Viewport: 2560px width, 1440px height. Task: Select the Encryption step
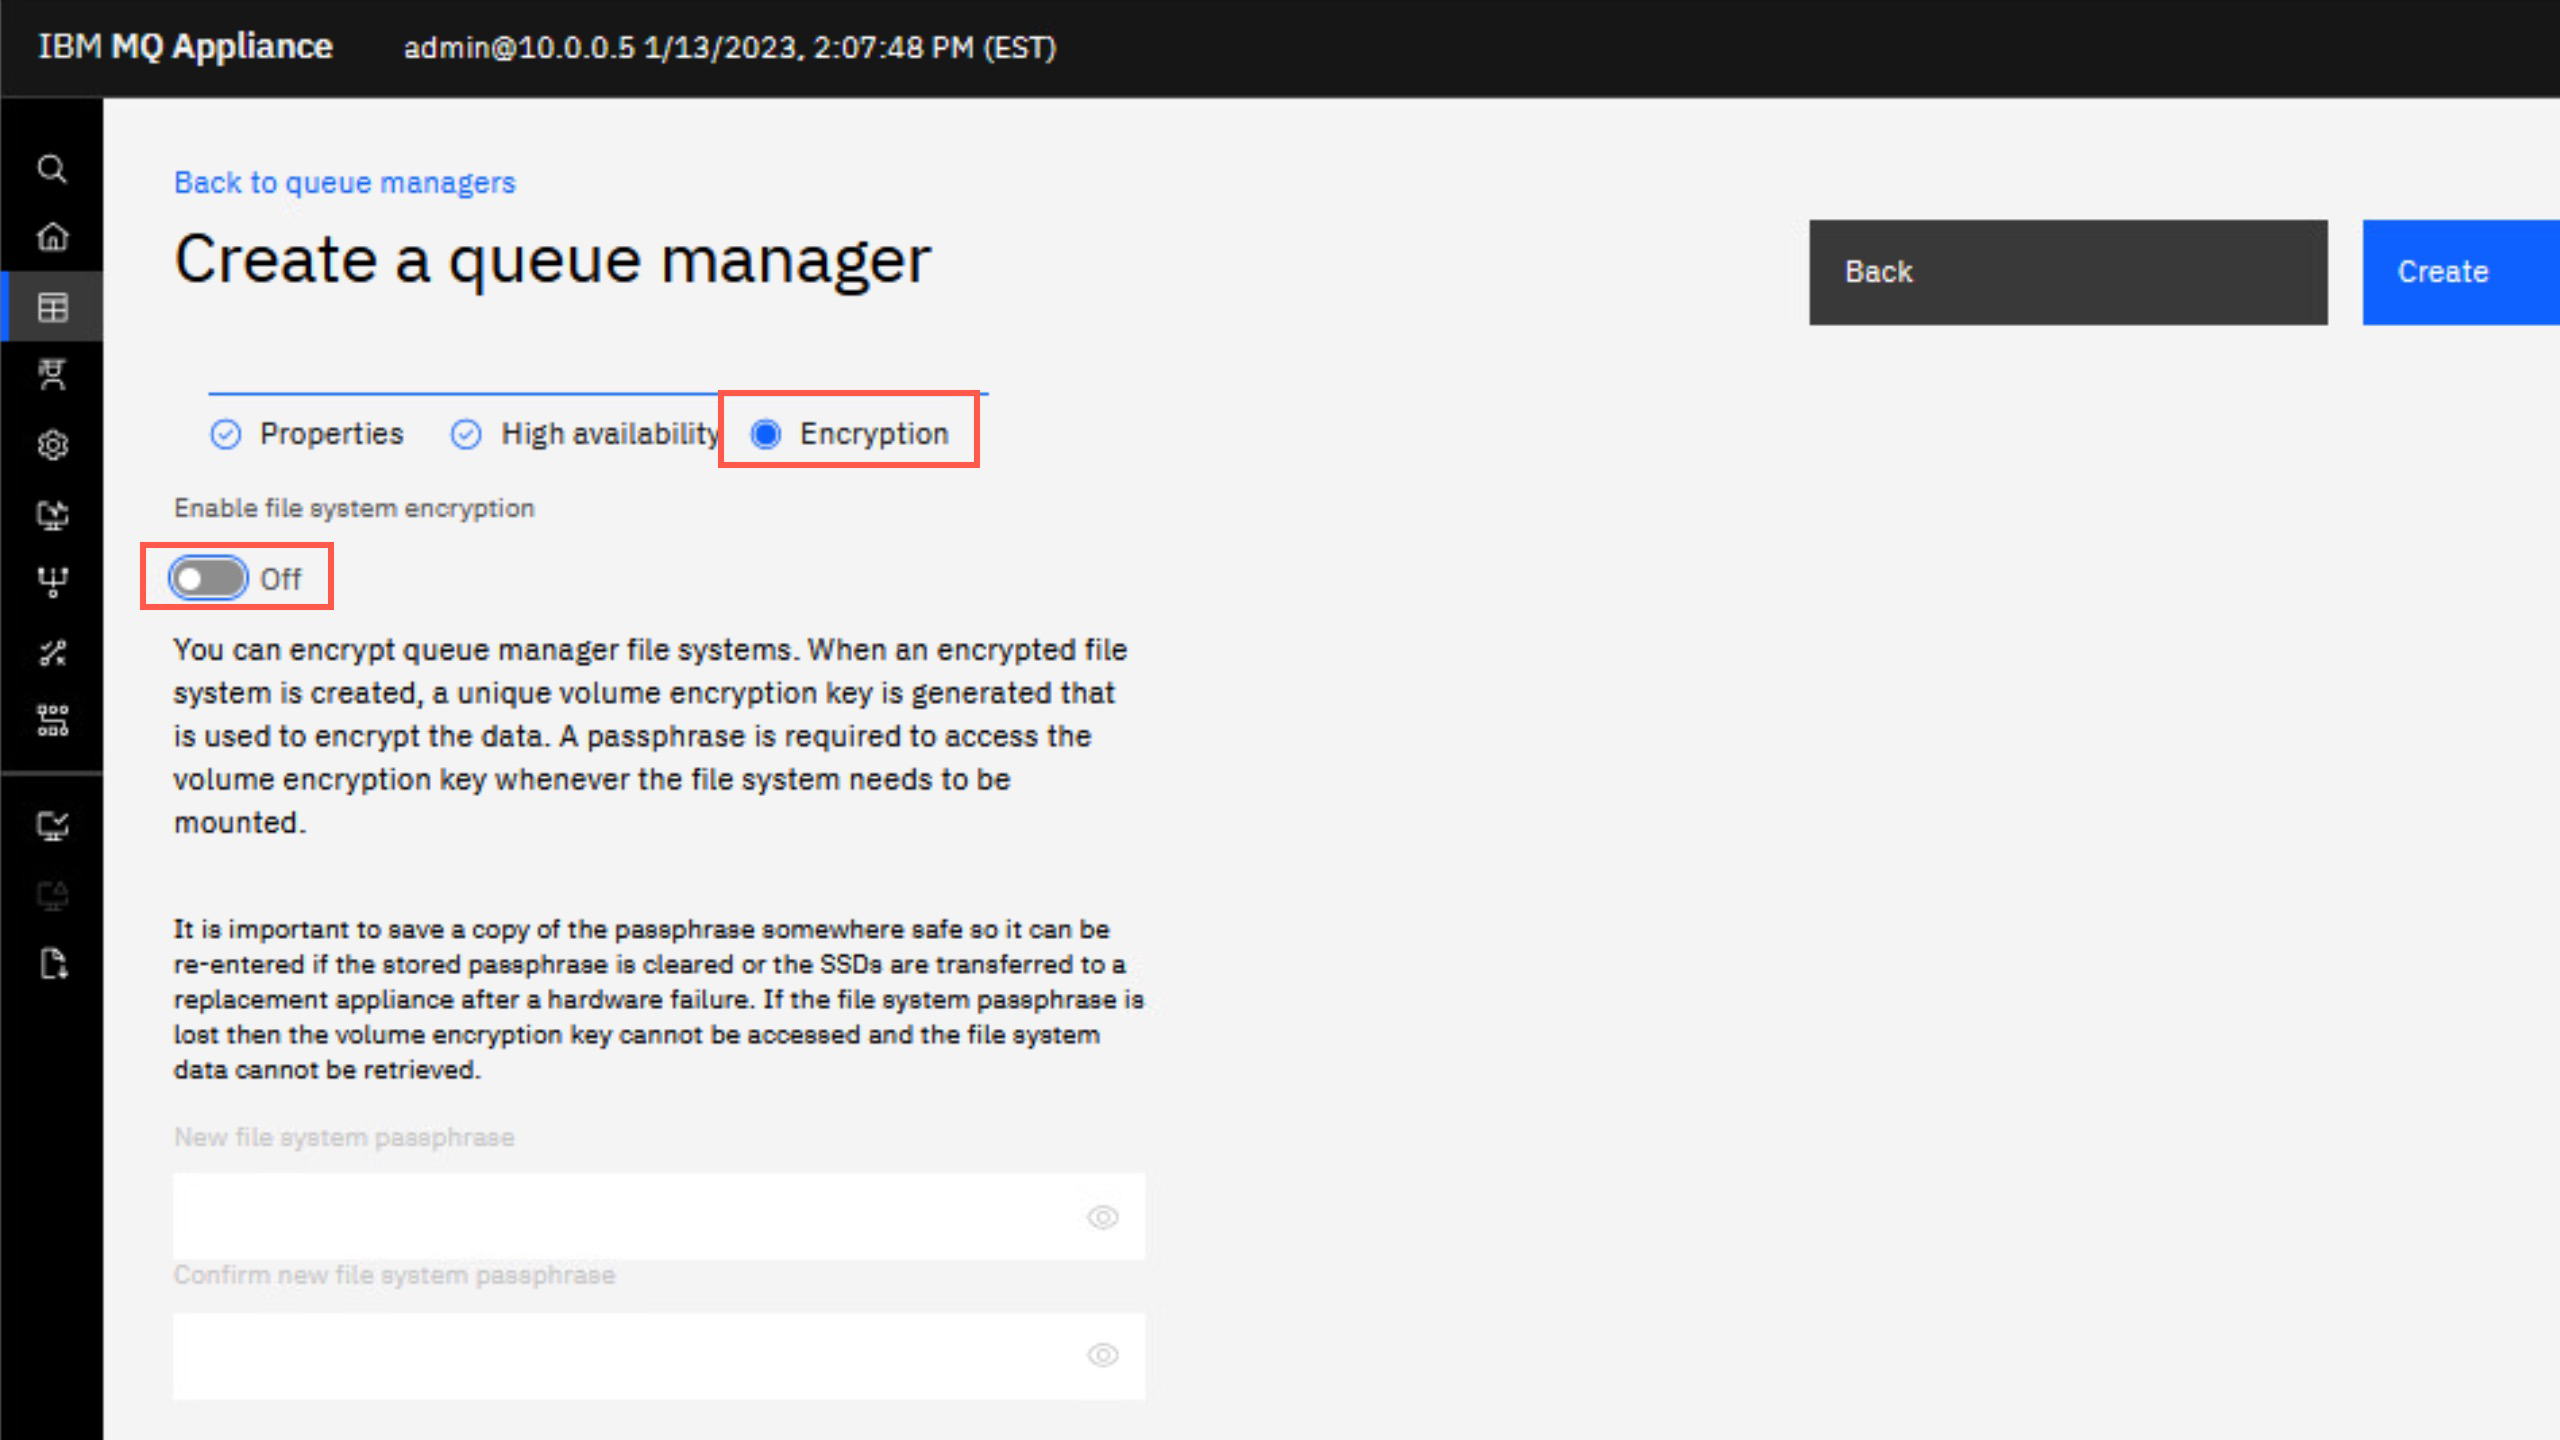[x=849, y=434]
